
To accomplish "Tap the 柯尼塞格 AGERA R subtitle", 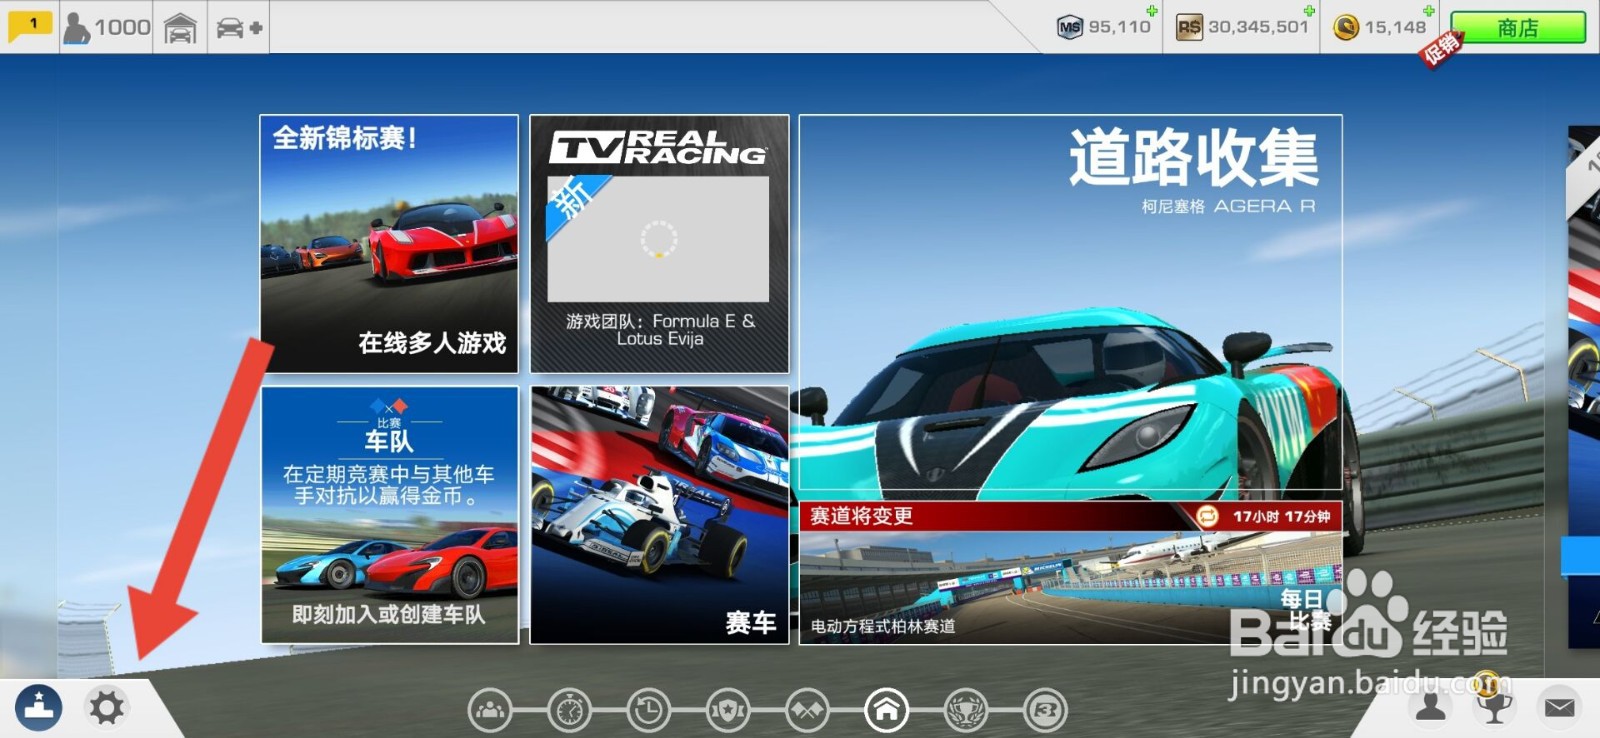I will (x=1229, y=206).
